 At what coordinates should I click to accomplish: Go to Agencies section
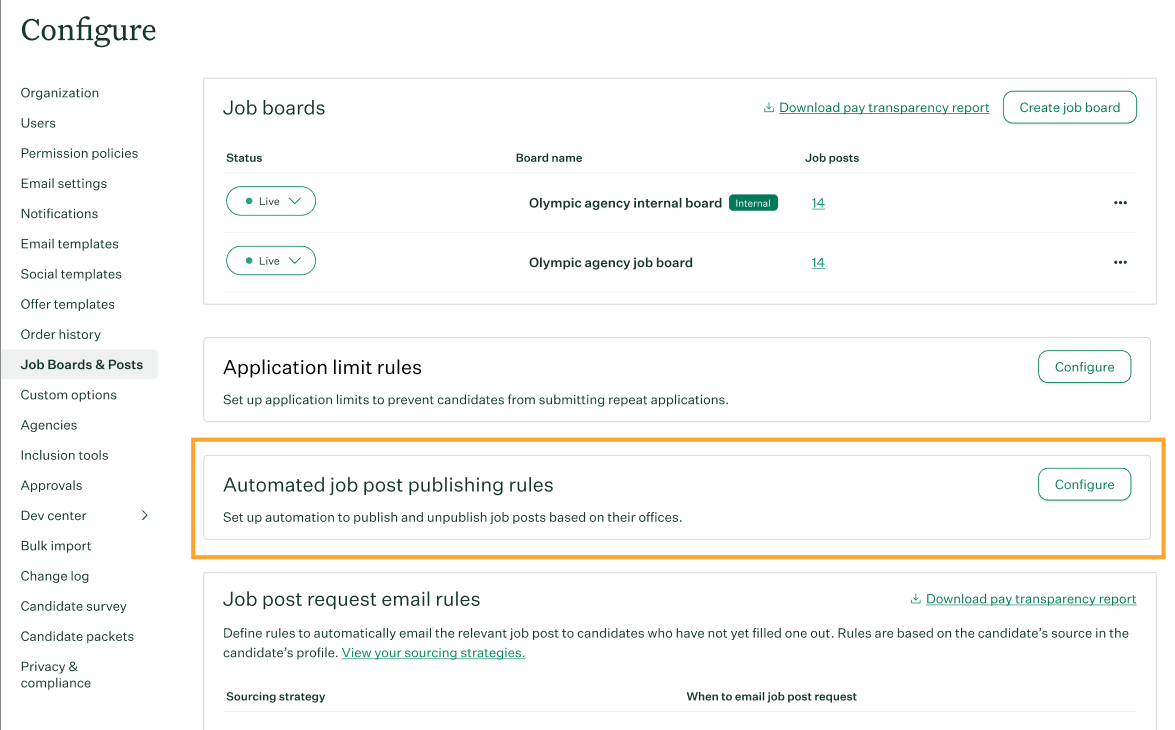point(49,425)
